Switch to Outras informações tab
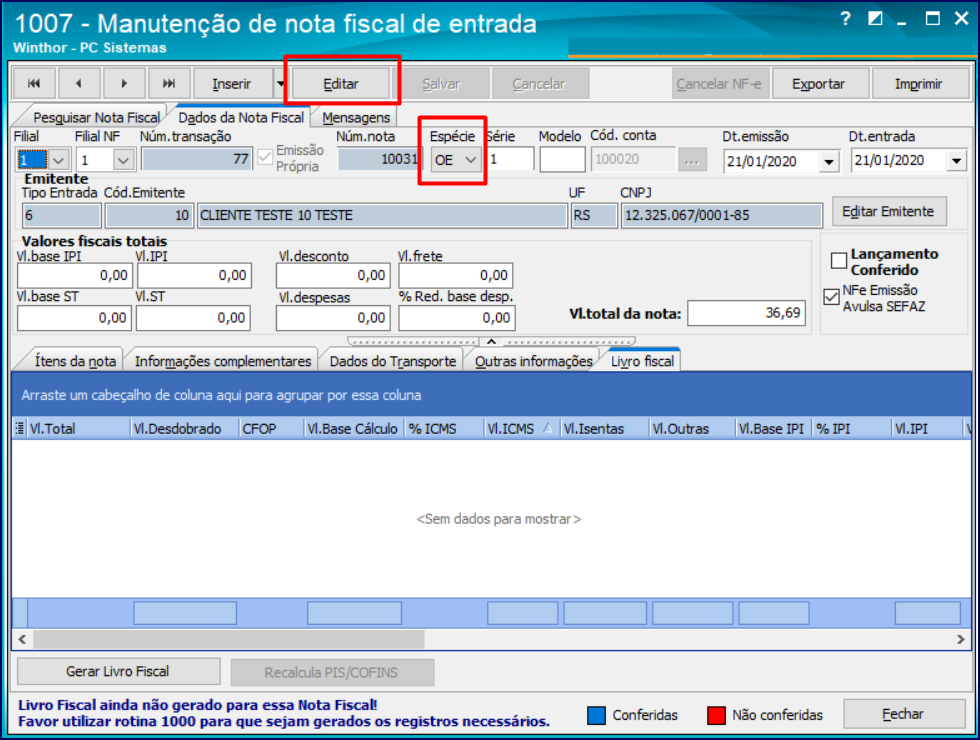 click(x=534, y=361)
